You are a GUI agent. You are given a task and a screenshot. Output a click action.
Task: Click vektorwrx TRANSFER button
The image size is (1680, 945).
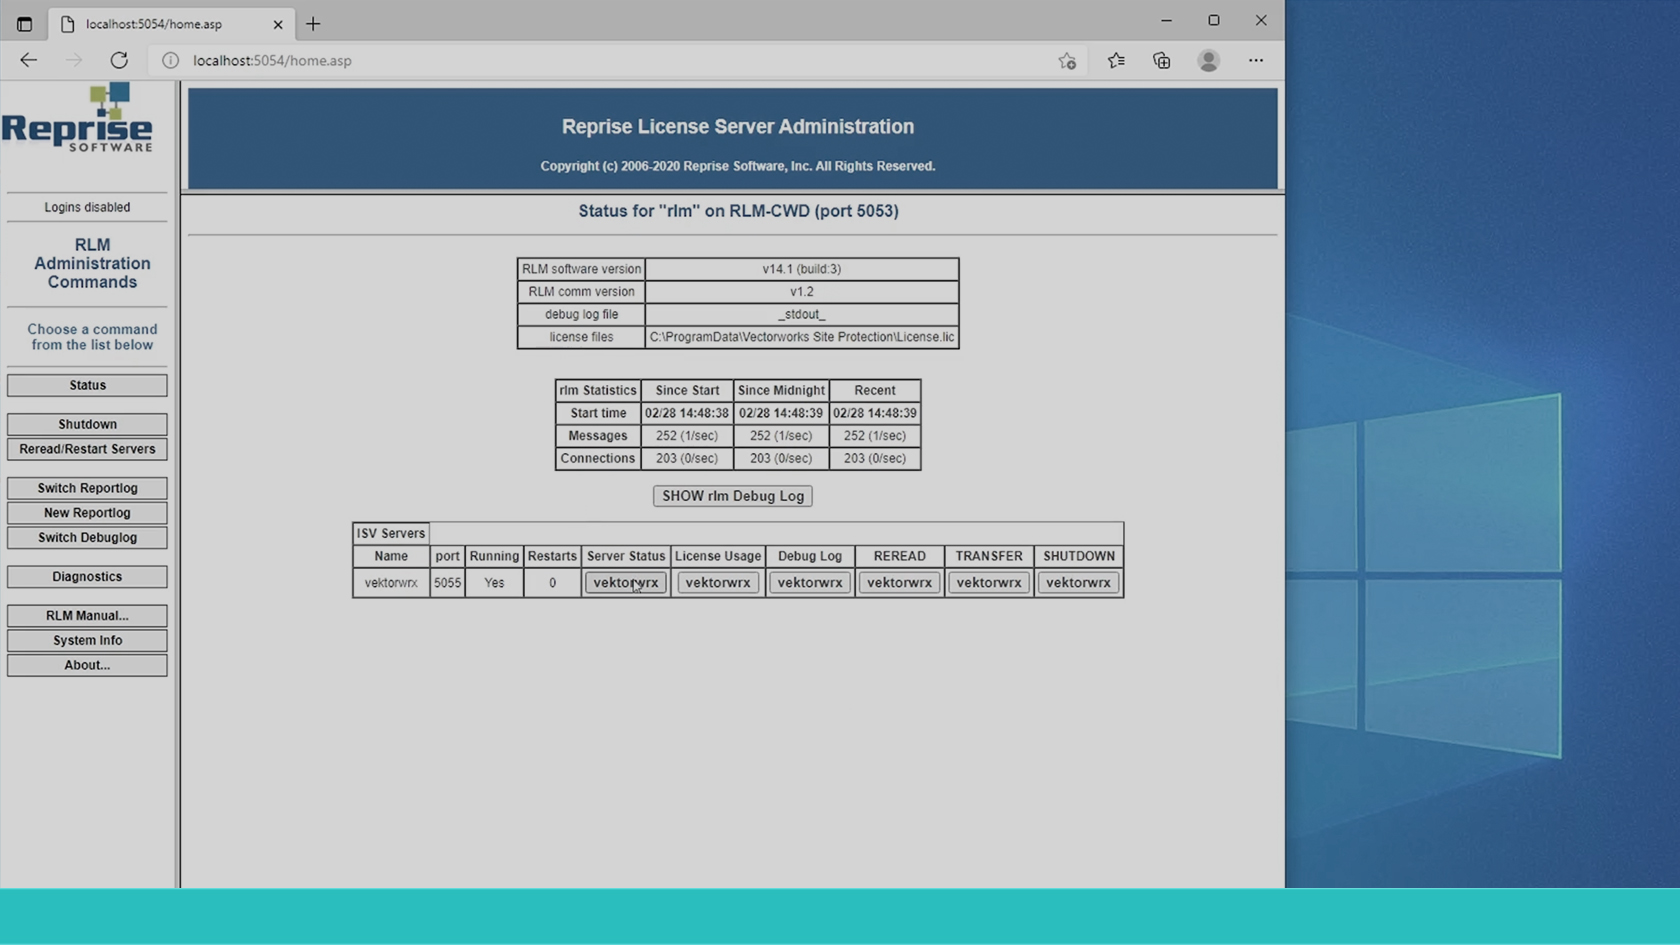pyautogui.click(x=989, y=582)
